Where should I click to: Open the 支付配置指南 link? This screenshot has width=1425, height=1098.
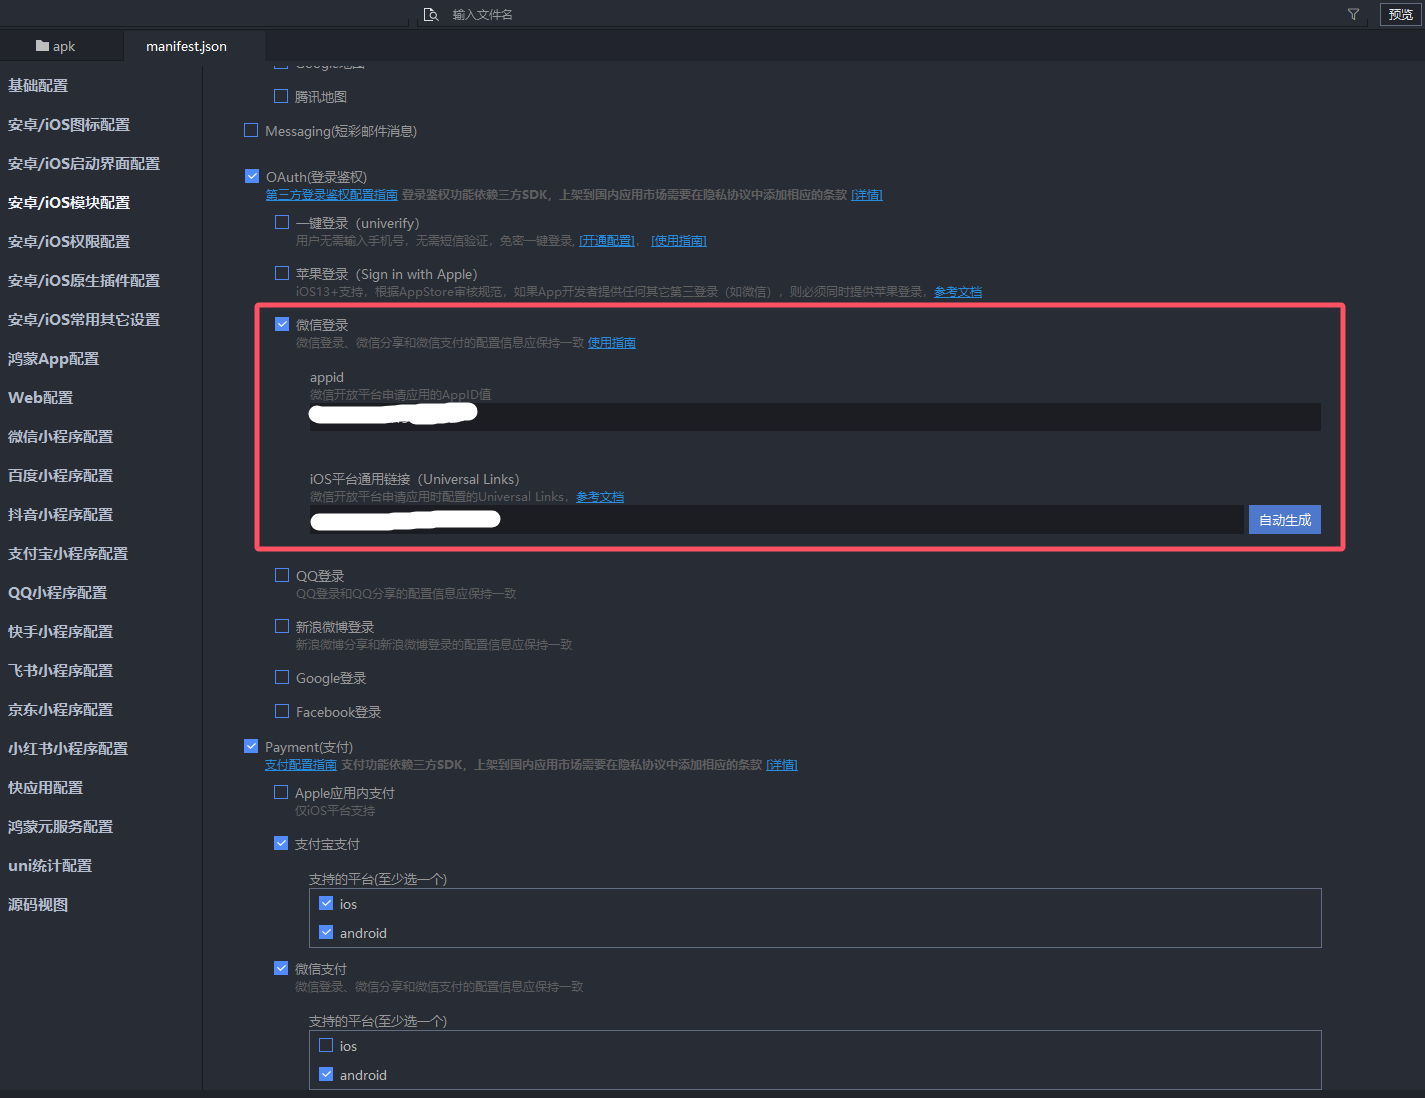click(301, 765)
